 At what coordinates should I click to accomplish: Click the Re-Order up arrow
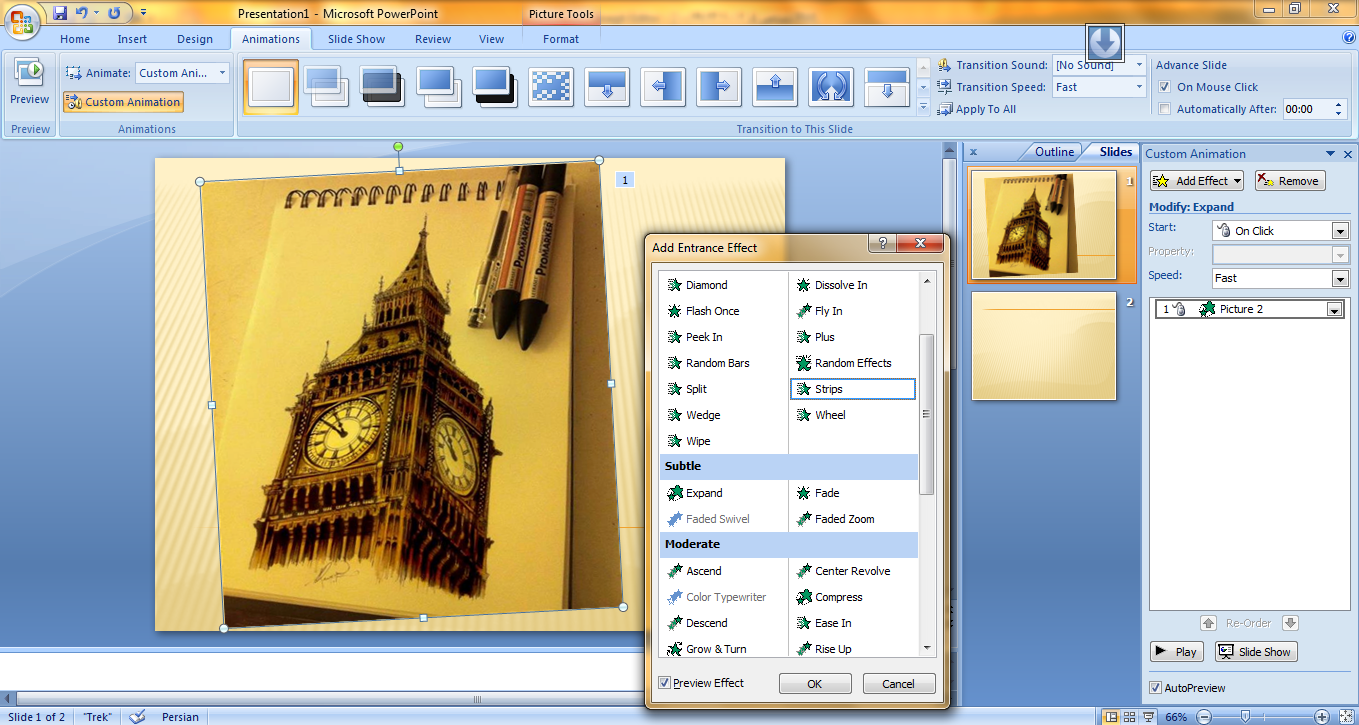[1208, 623]
